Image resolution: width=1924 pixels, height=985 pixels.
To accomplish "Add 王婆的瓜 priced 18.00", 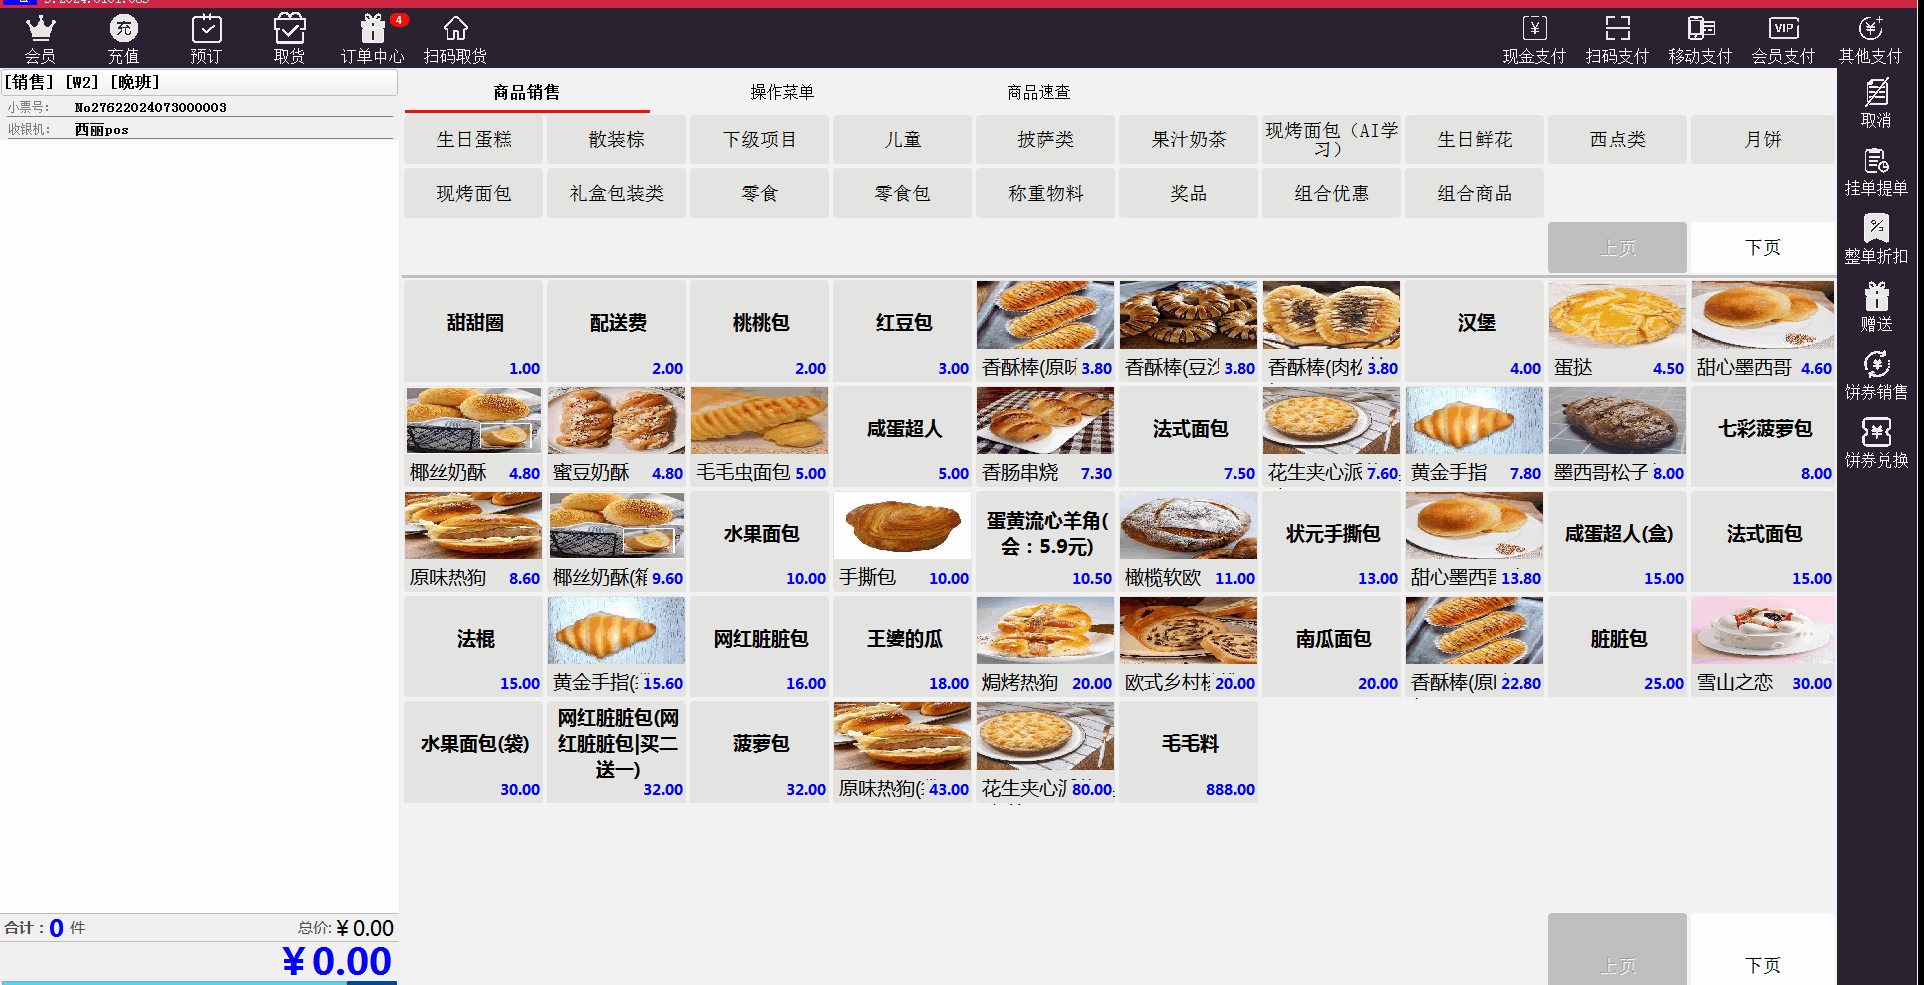I will tap(903, 646).
